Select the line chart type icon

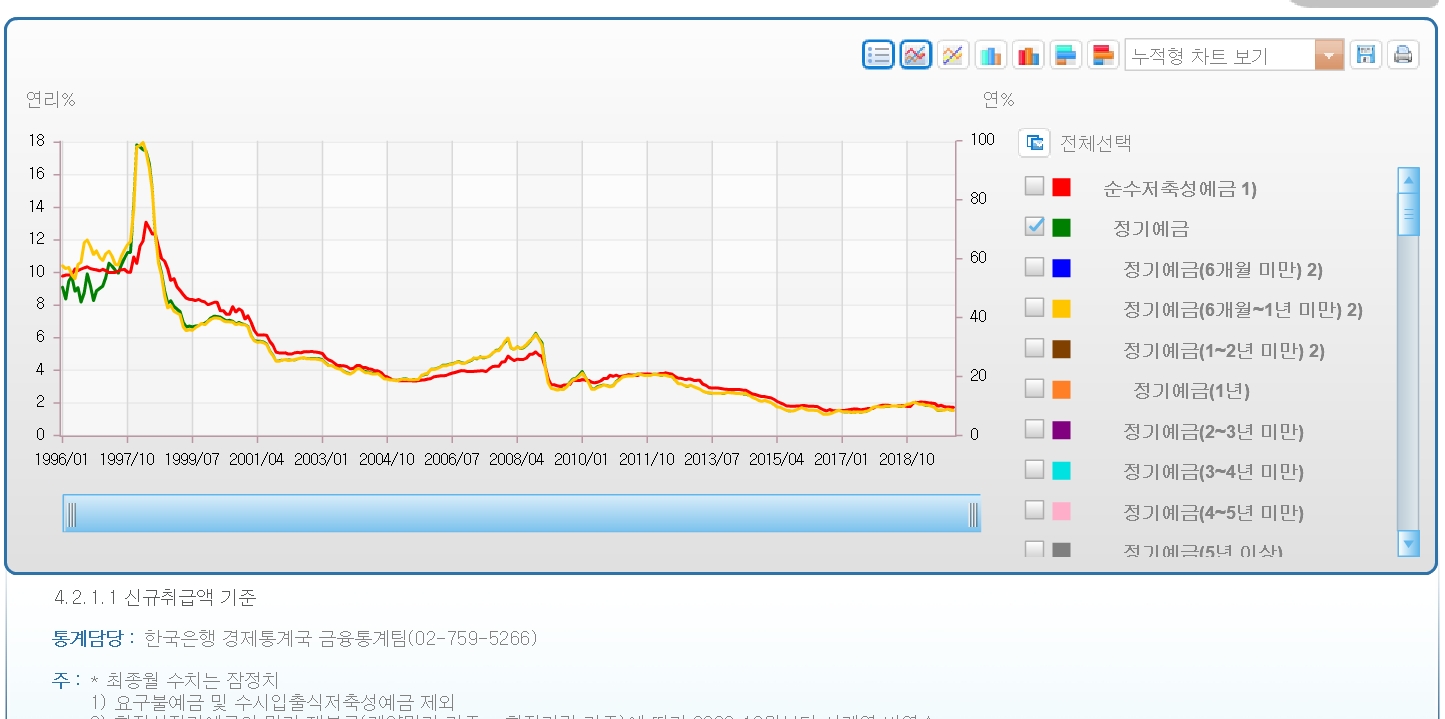[x=915, y=55]
